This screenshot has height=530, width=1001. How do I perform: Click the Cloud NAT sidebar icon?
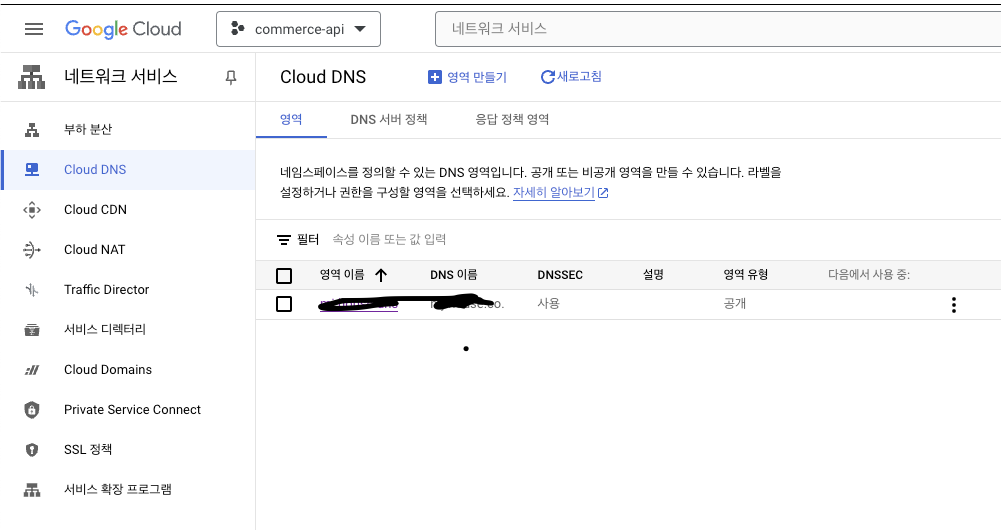[x=32, y=250]
